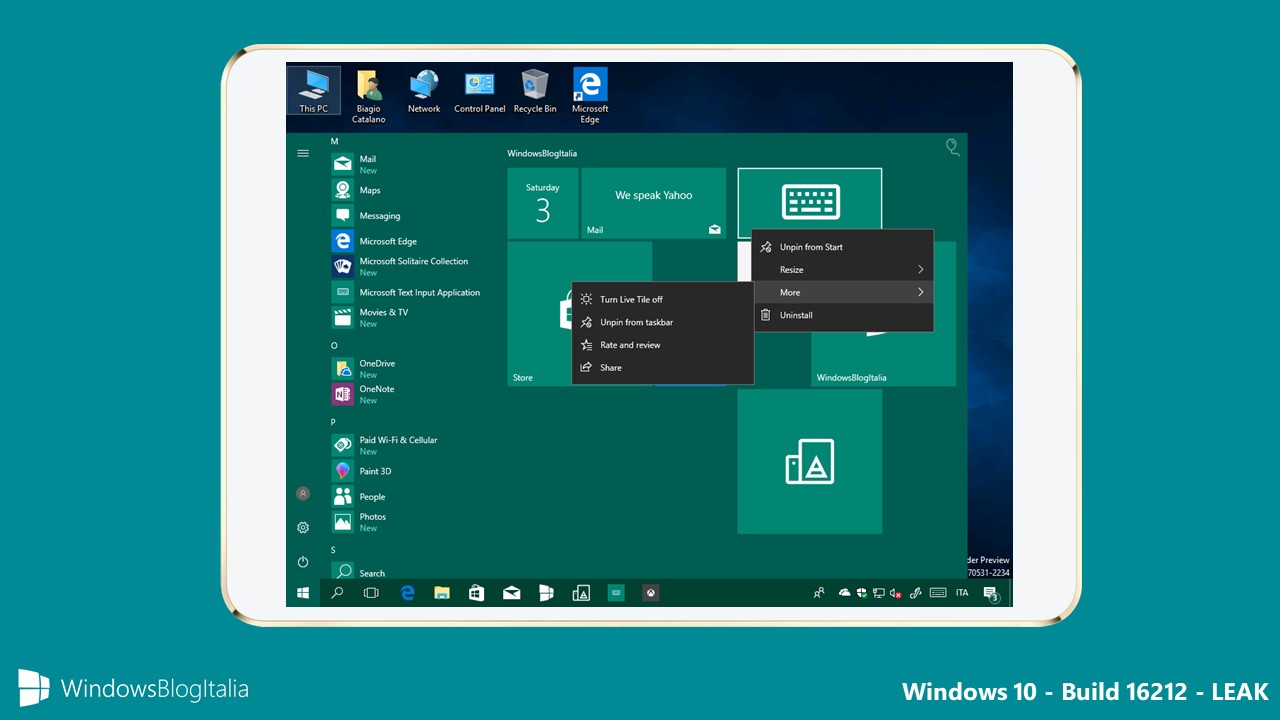Open Search entry in the app list
The height and width of the screenshot is (720, 1280).
(406, 571)
